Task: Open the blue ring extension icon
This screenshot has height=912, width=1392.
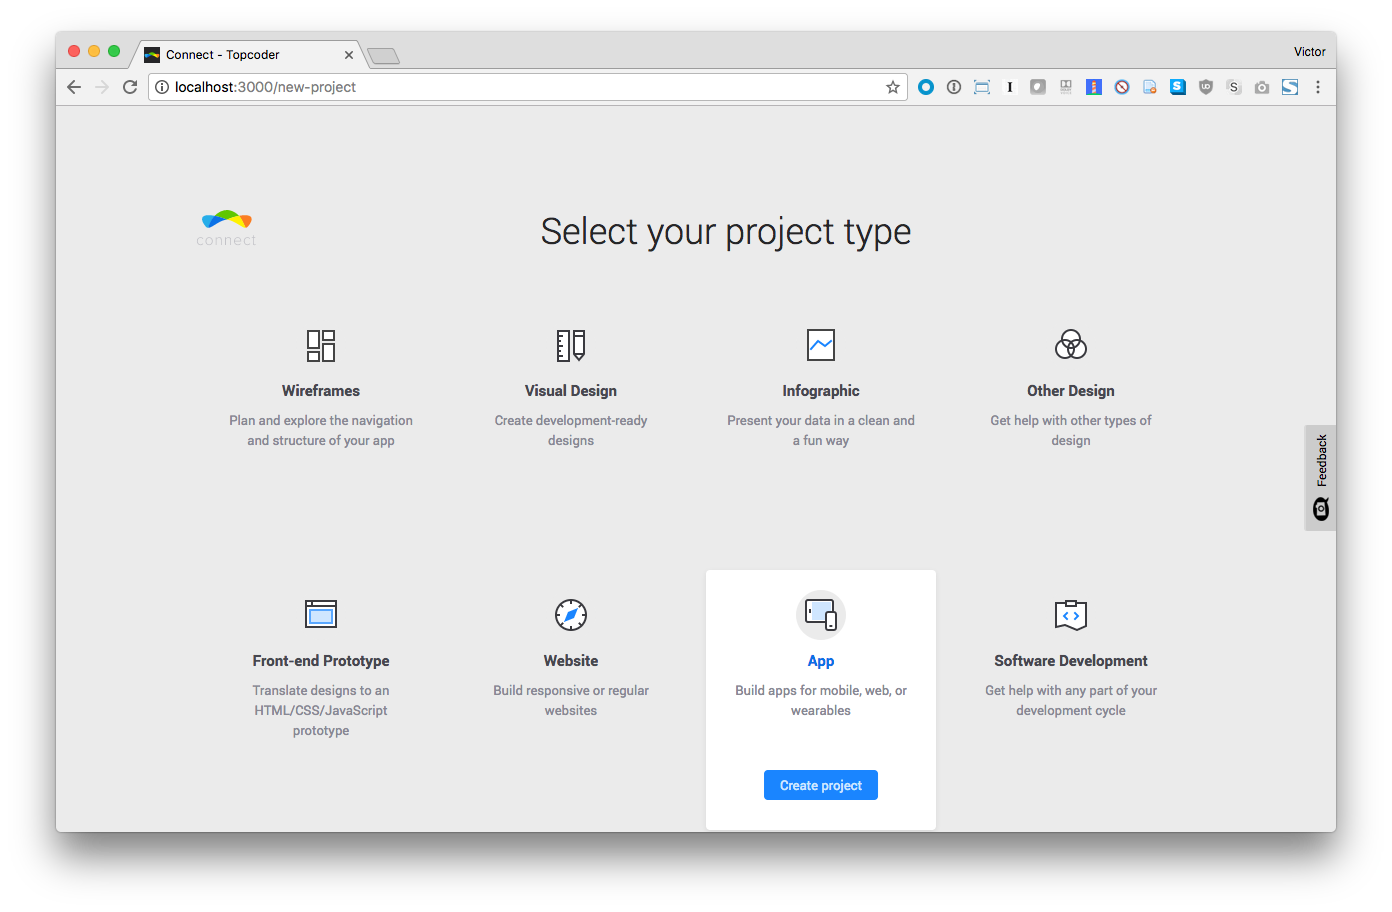Action: [926, 87]
